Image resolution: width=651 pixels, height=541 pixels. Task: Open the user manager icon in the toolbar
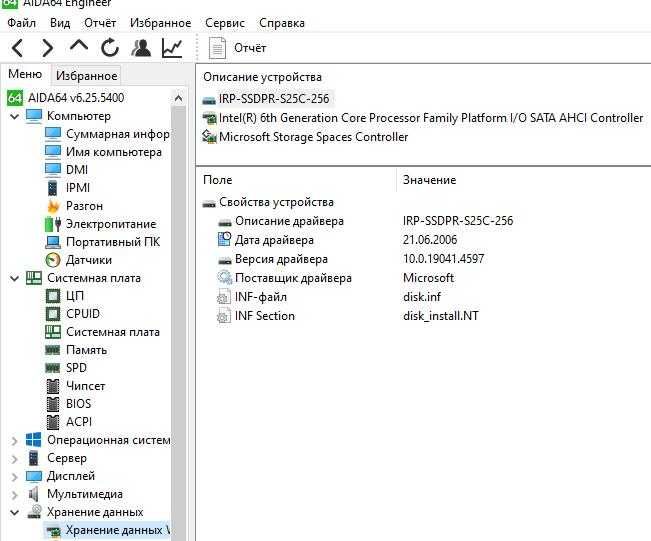click(x=141, y=48)
